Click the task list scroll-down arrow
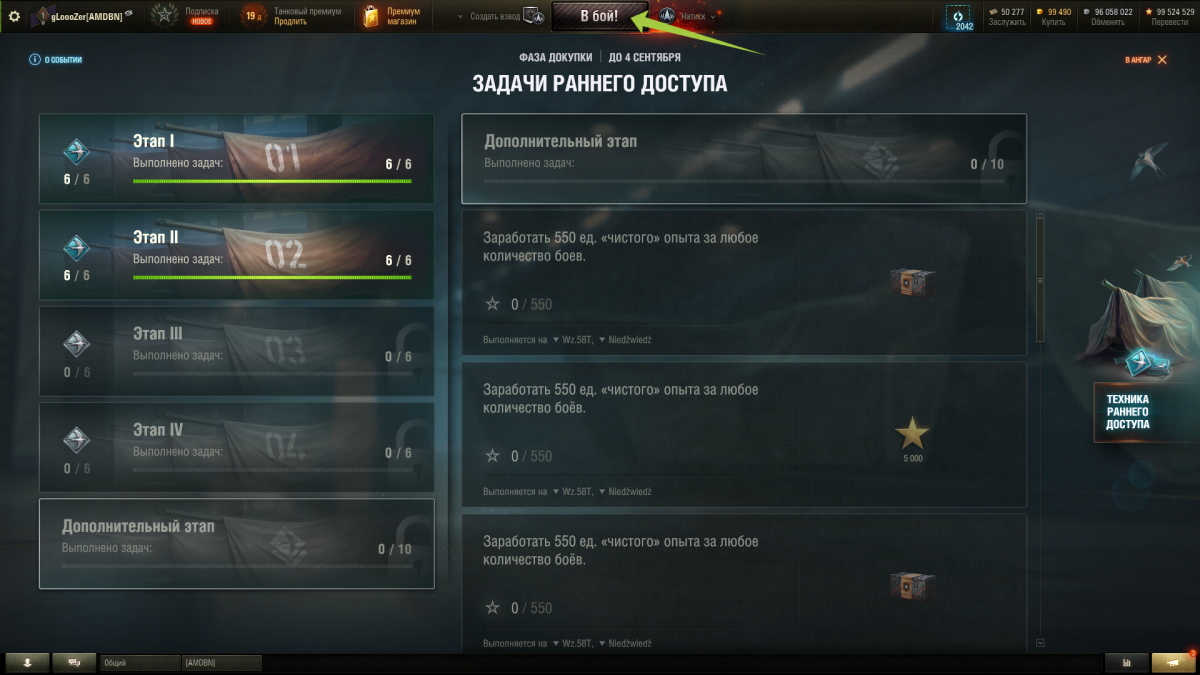 click(1041, 643)
